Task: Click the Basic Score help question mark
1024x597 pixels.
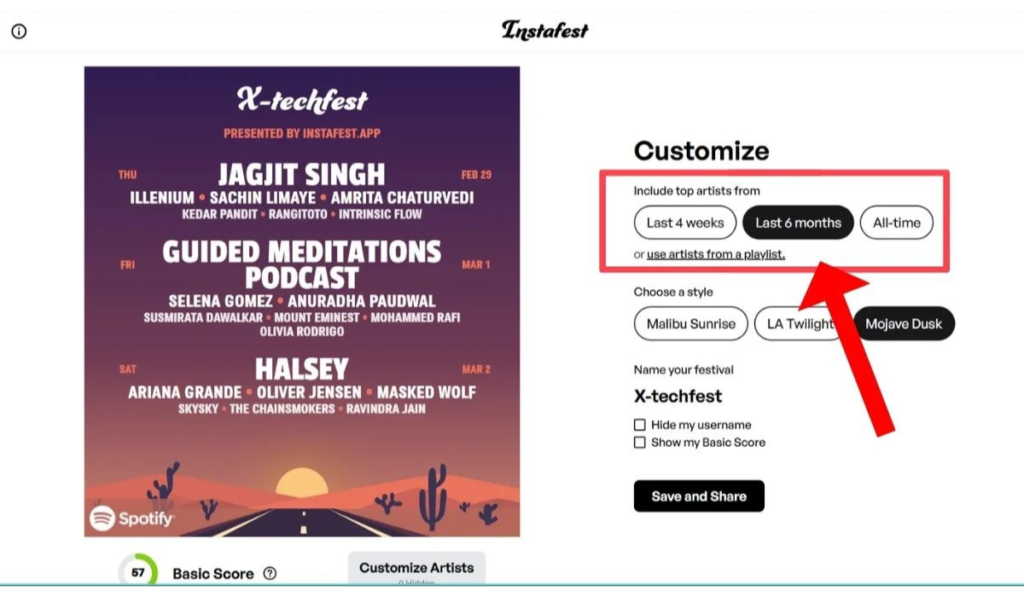Action: click(270, 573)
